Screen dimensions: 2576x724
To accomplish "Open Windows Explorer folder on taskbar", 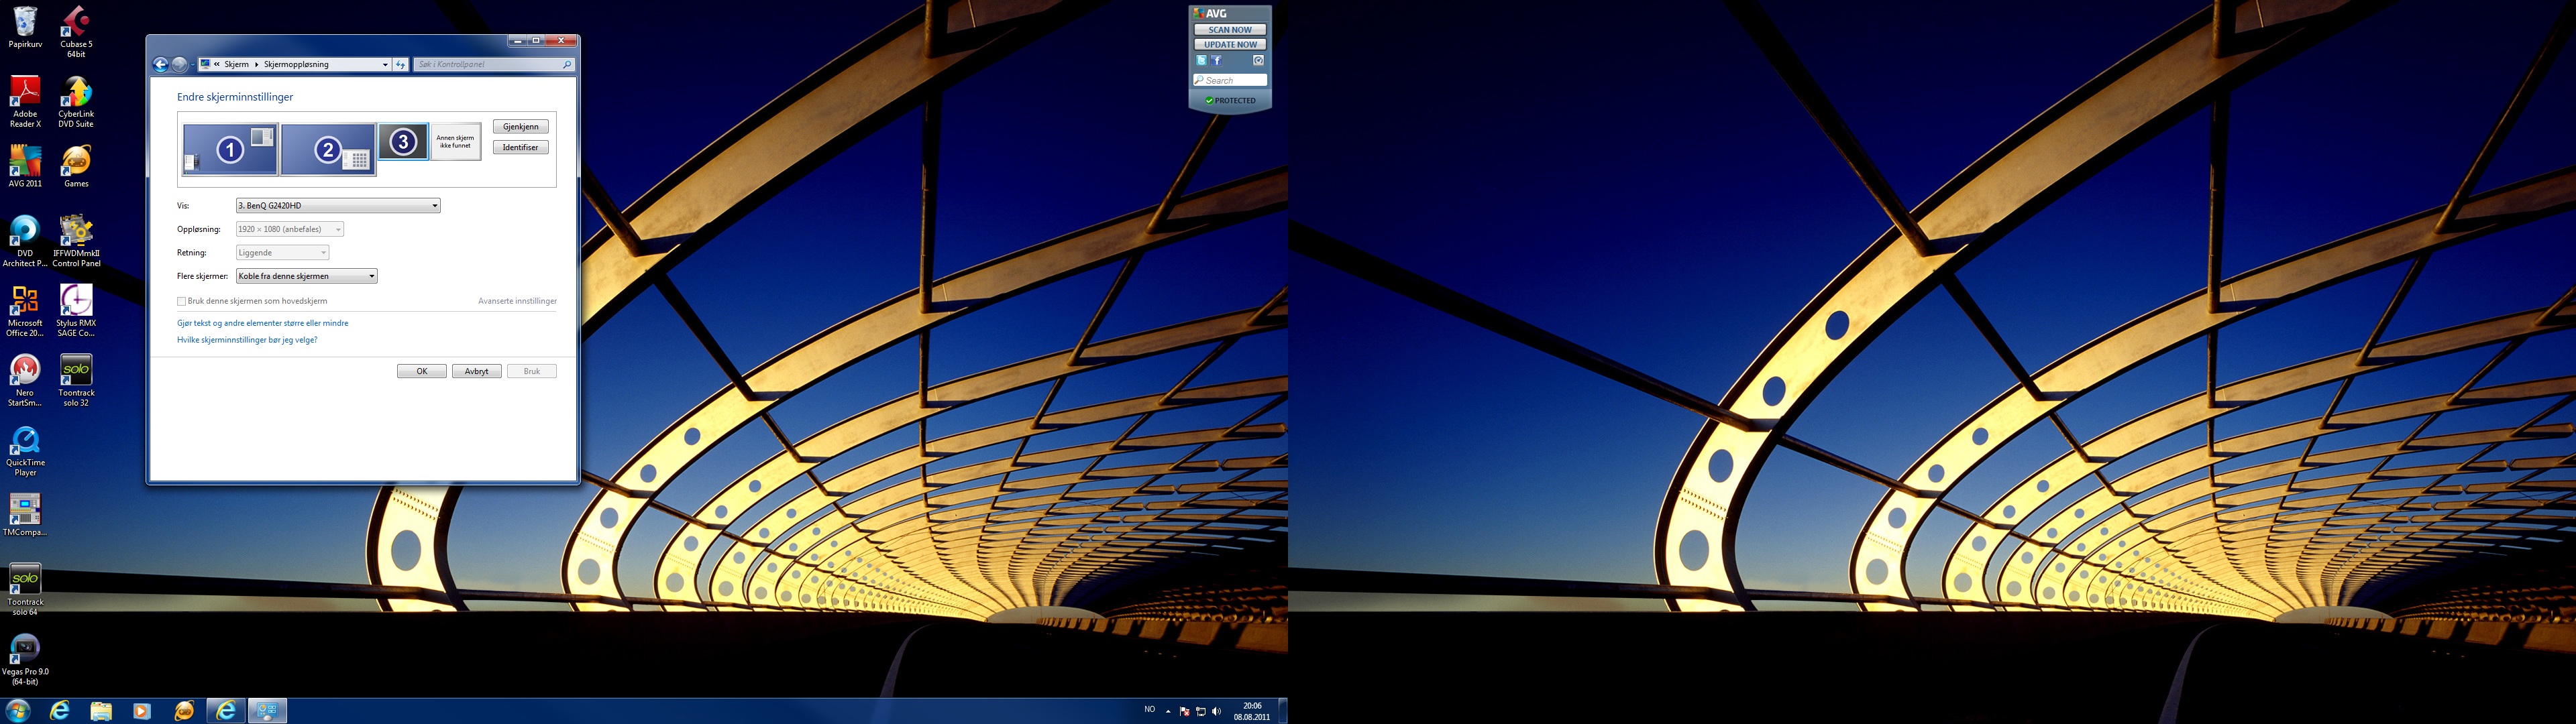I will (x=101, y=711).
